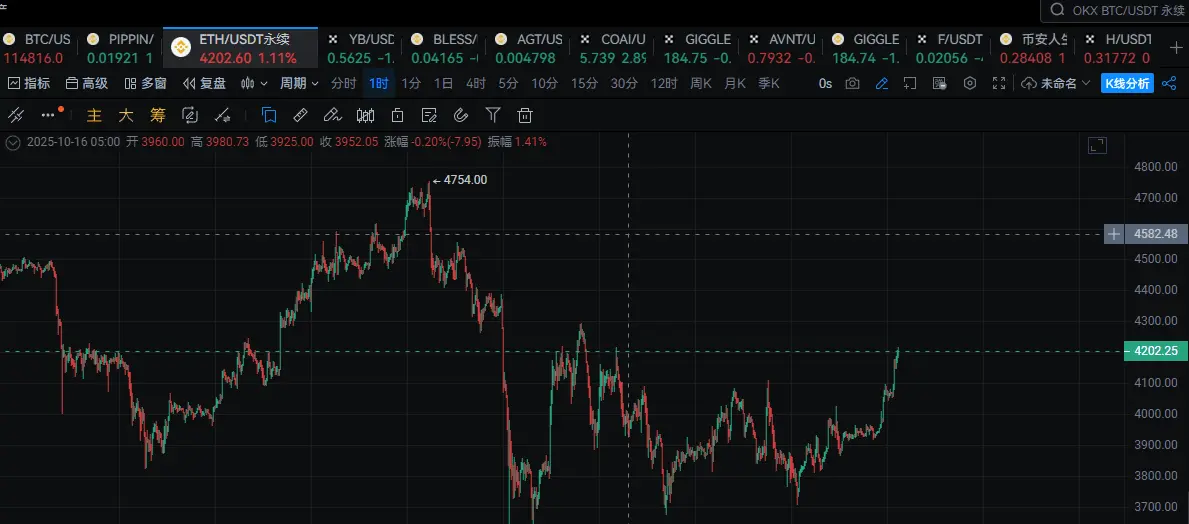Open the BLESS ticker tab
The width and height of the screenshot is (1189, 524).
pos(446,49)
